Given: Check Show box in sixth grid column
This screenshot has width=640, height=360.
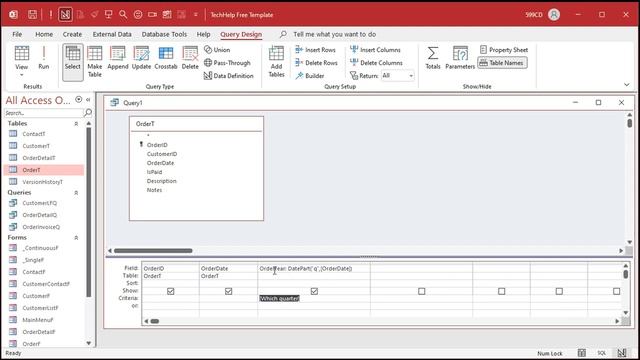Looking at the screenshot, I should (x=559, y=291).
